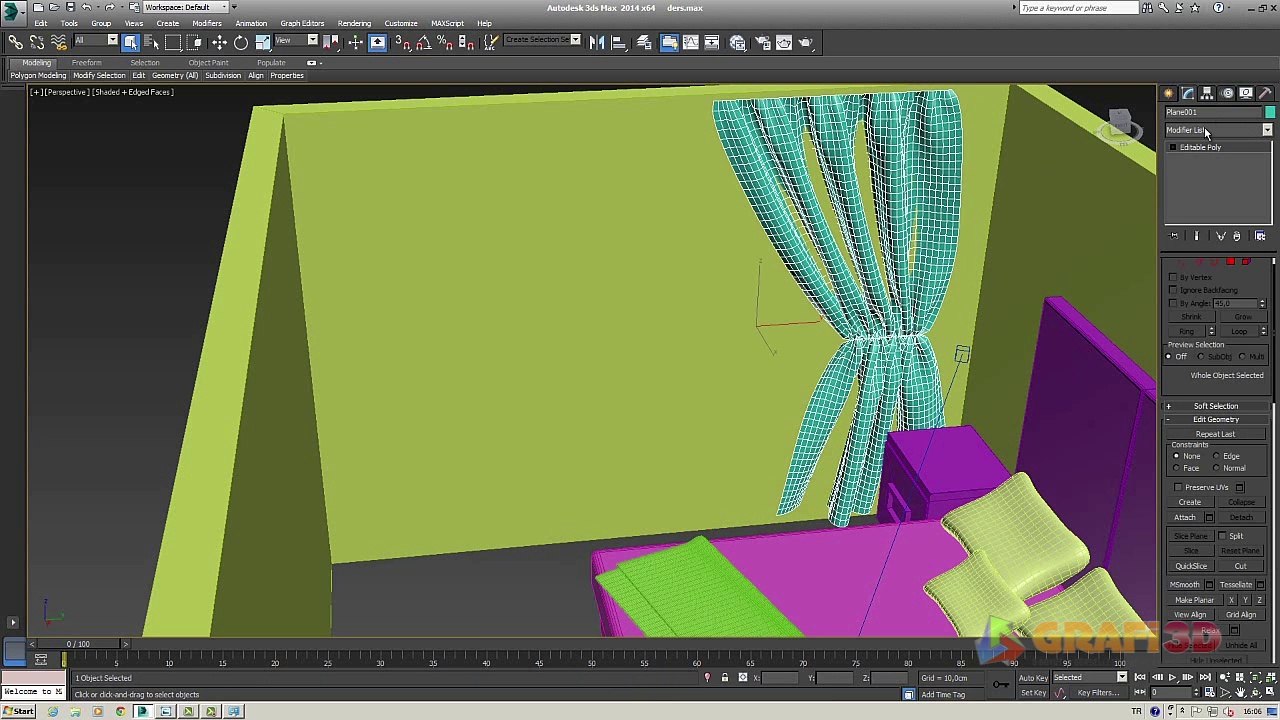Enable the Preserve UVs checkbox

(x=1178, y=487)
